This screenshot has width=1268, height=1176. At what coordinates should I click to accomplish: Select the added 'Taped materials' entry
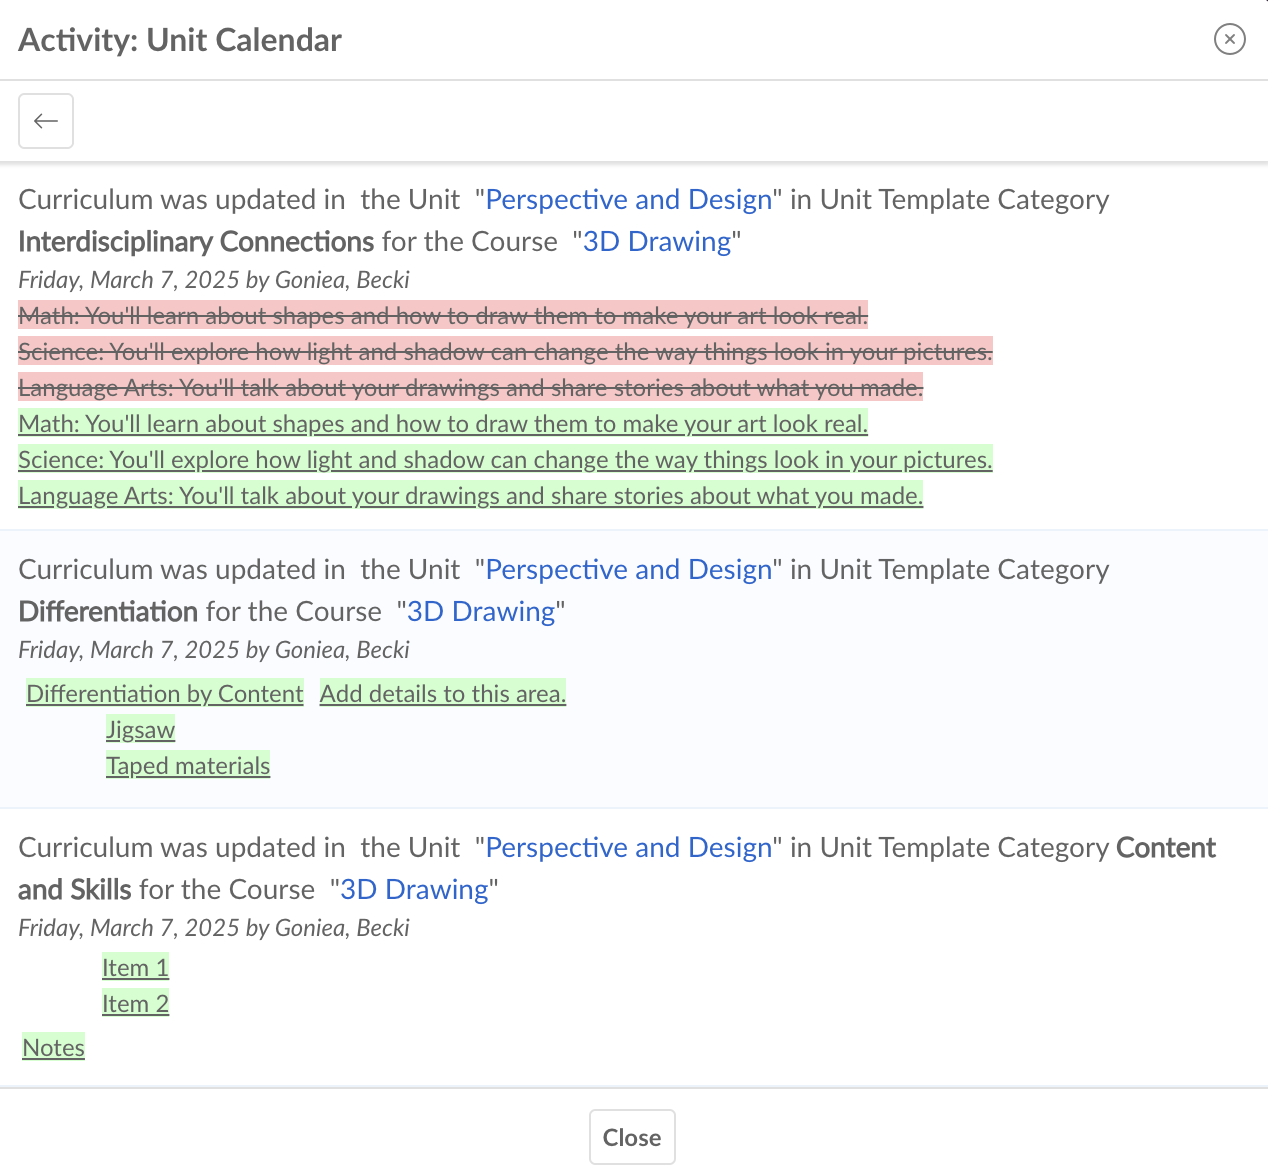click(x=188, y=766)
